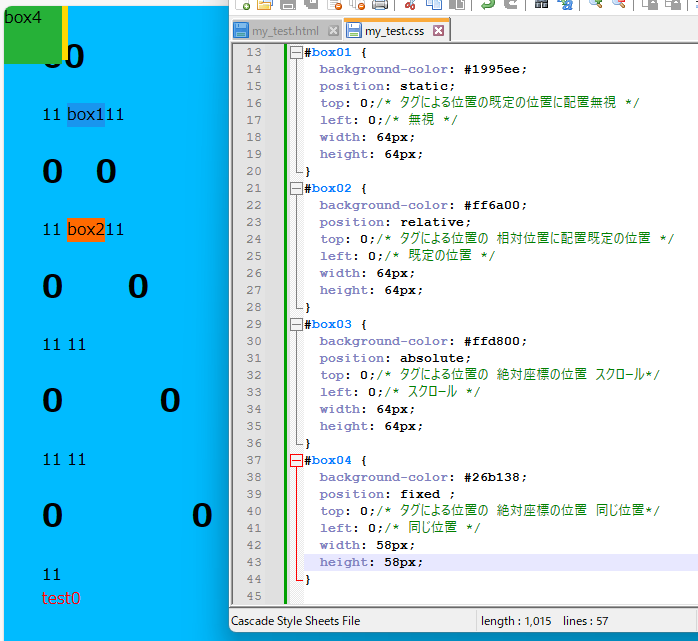Screen dimensions: 698x641
Task: Click the #box03 selector text
Action: 328,325
